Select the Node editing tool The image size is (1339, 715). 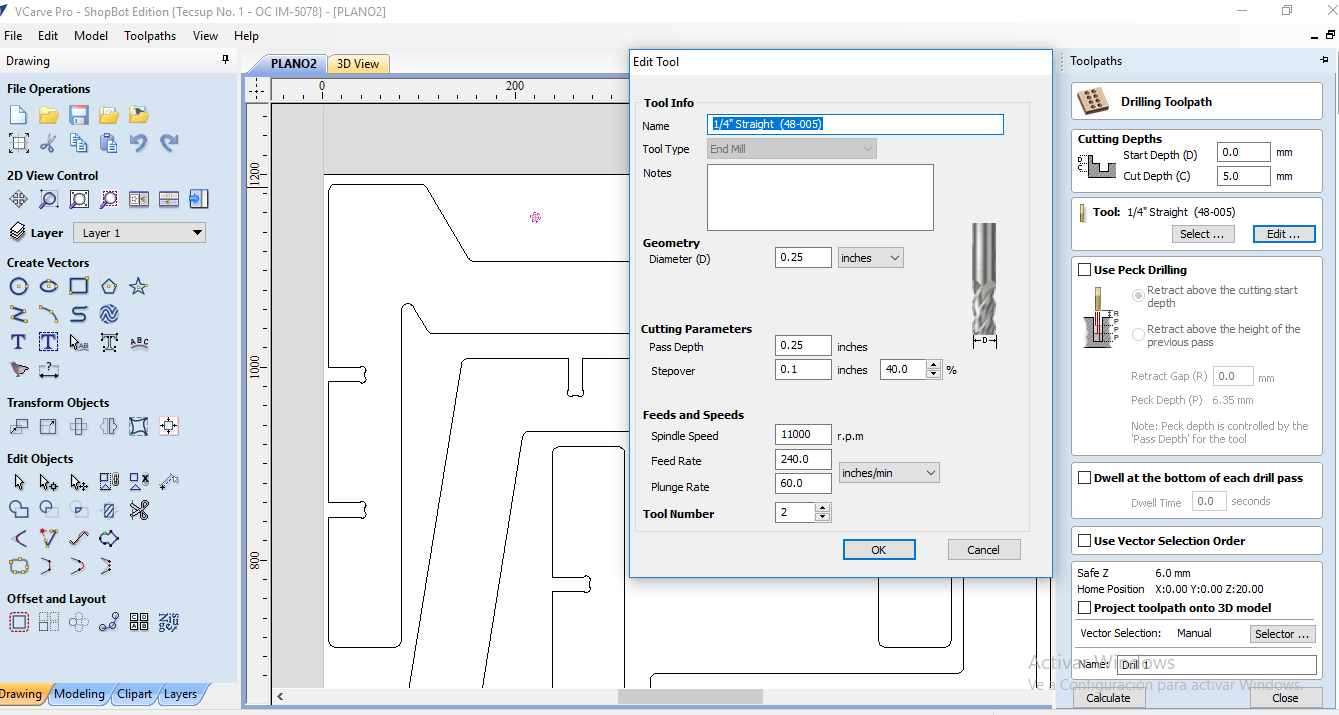pos(48,482)
